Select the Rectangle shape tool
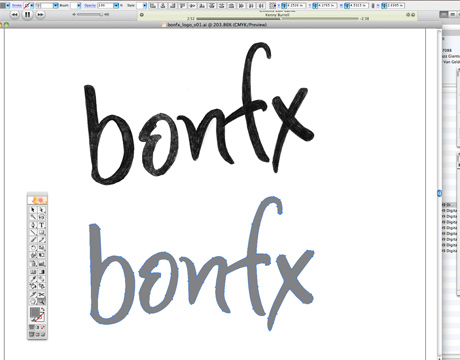The width and height of the screenshot is (460, 360). (42, 233)
